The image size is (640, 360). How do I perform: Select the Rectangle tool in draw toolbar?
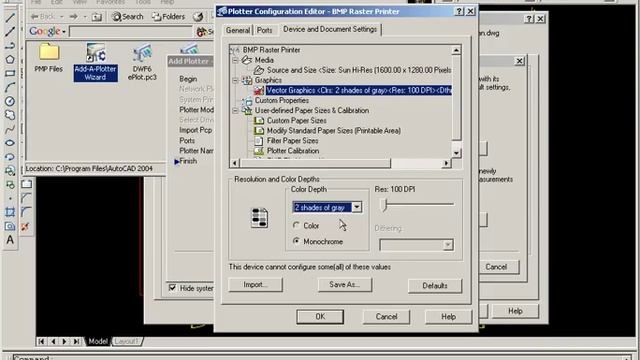tap(10, 73)
